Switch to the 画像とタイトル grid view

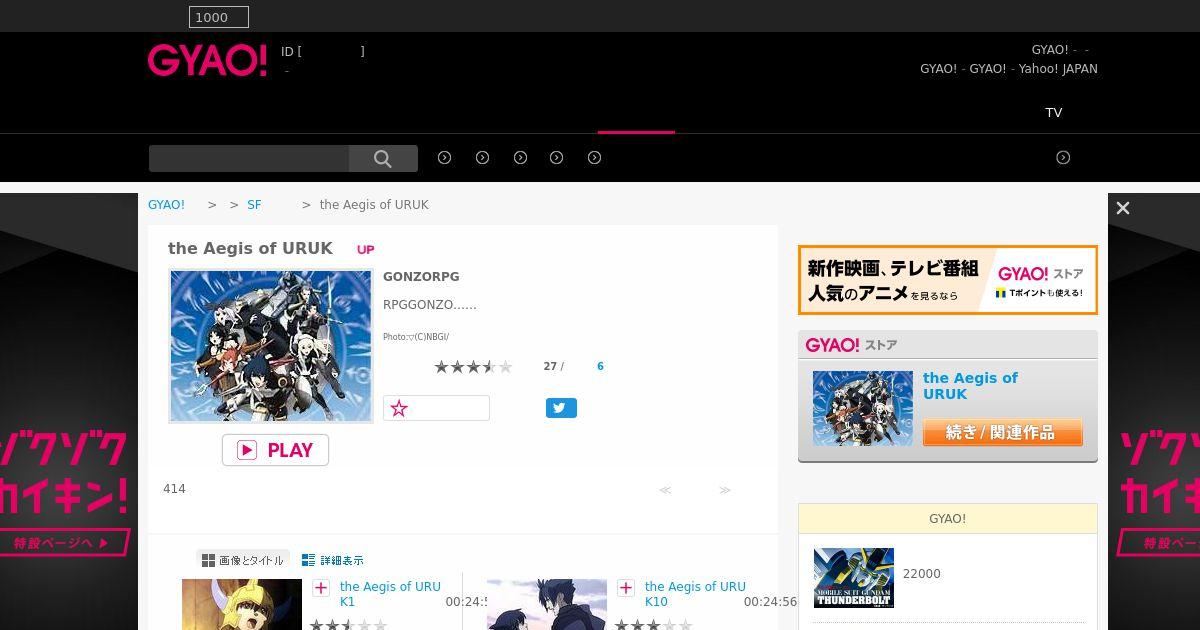(x=243, y=561)
